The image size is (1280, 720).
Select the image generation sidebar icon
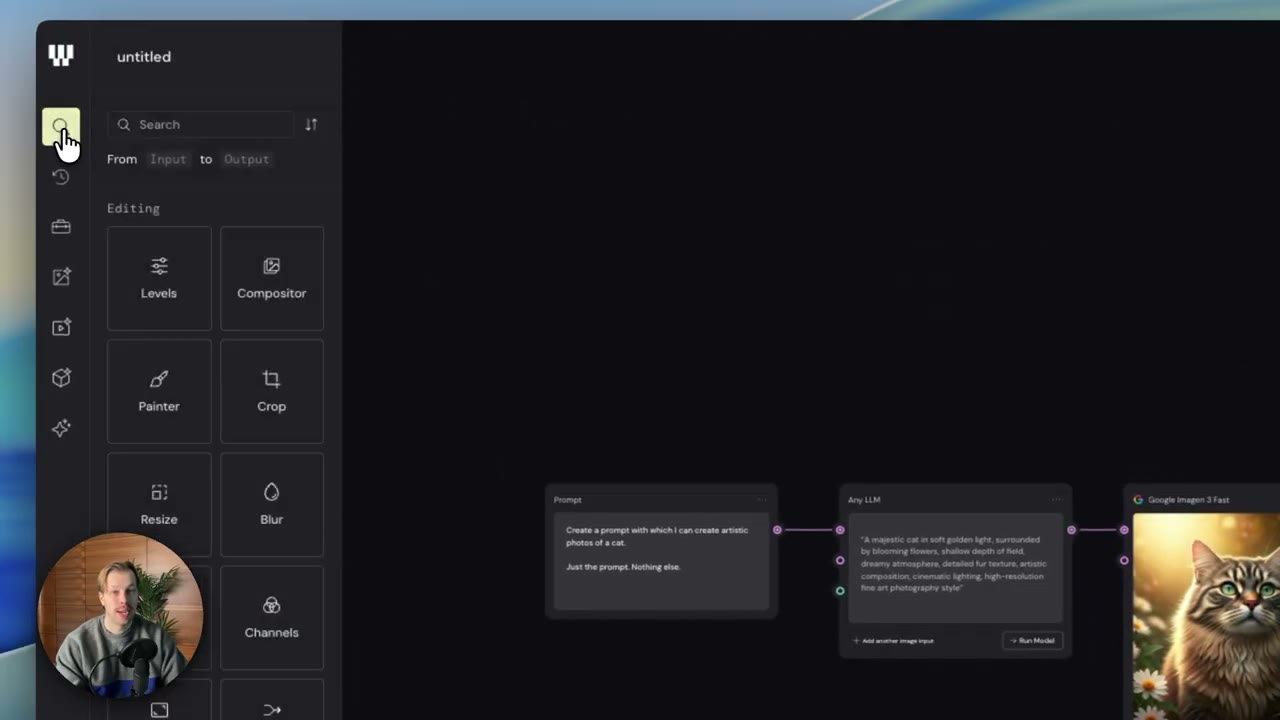(x=61, y=277)
